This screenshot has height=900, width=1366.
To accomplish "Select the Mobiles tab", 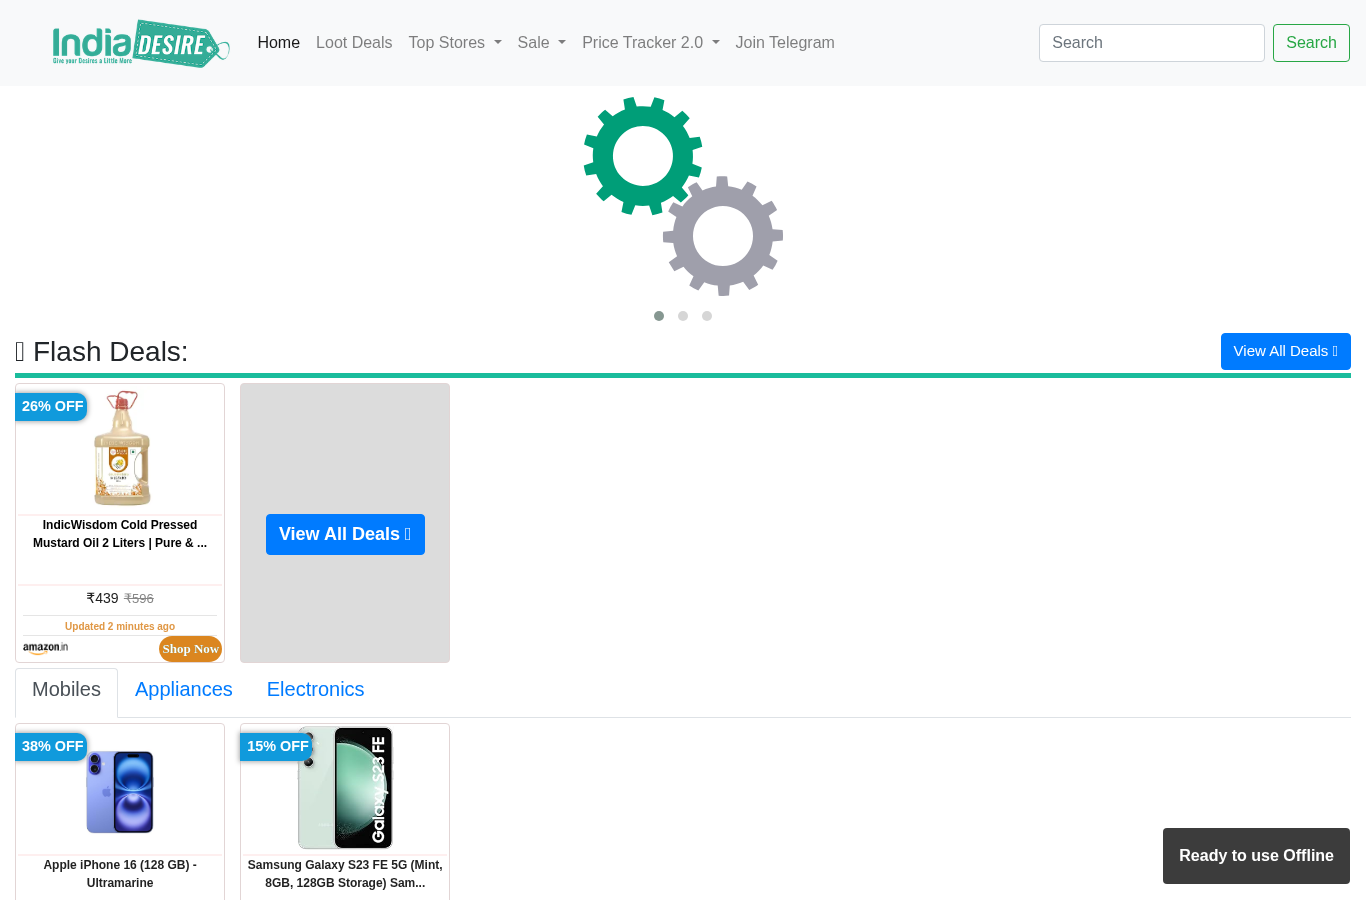I will (67, 690).
